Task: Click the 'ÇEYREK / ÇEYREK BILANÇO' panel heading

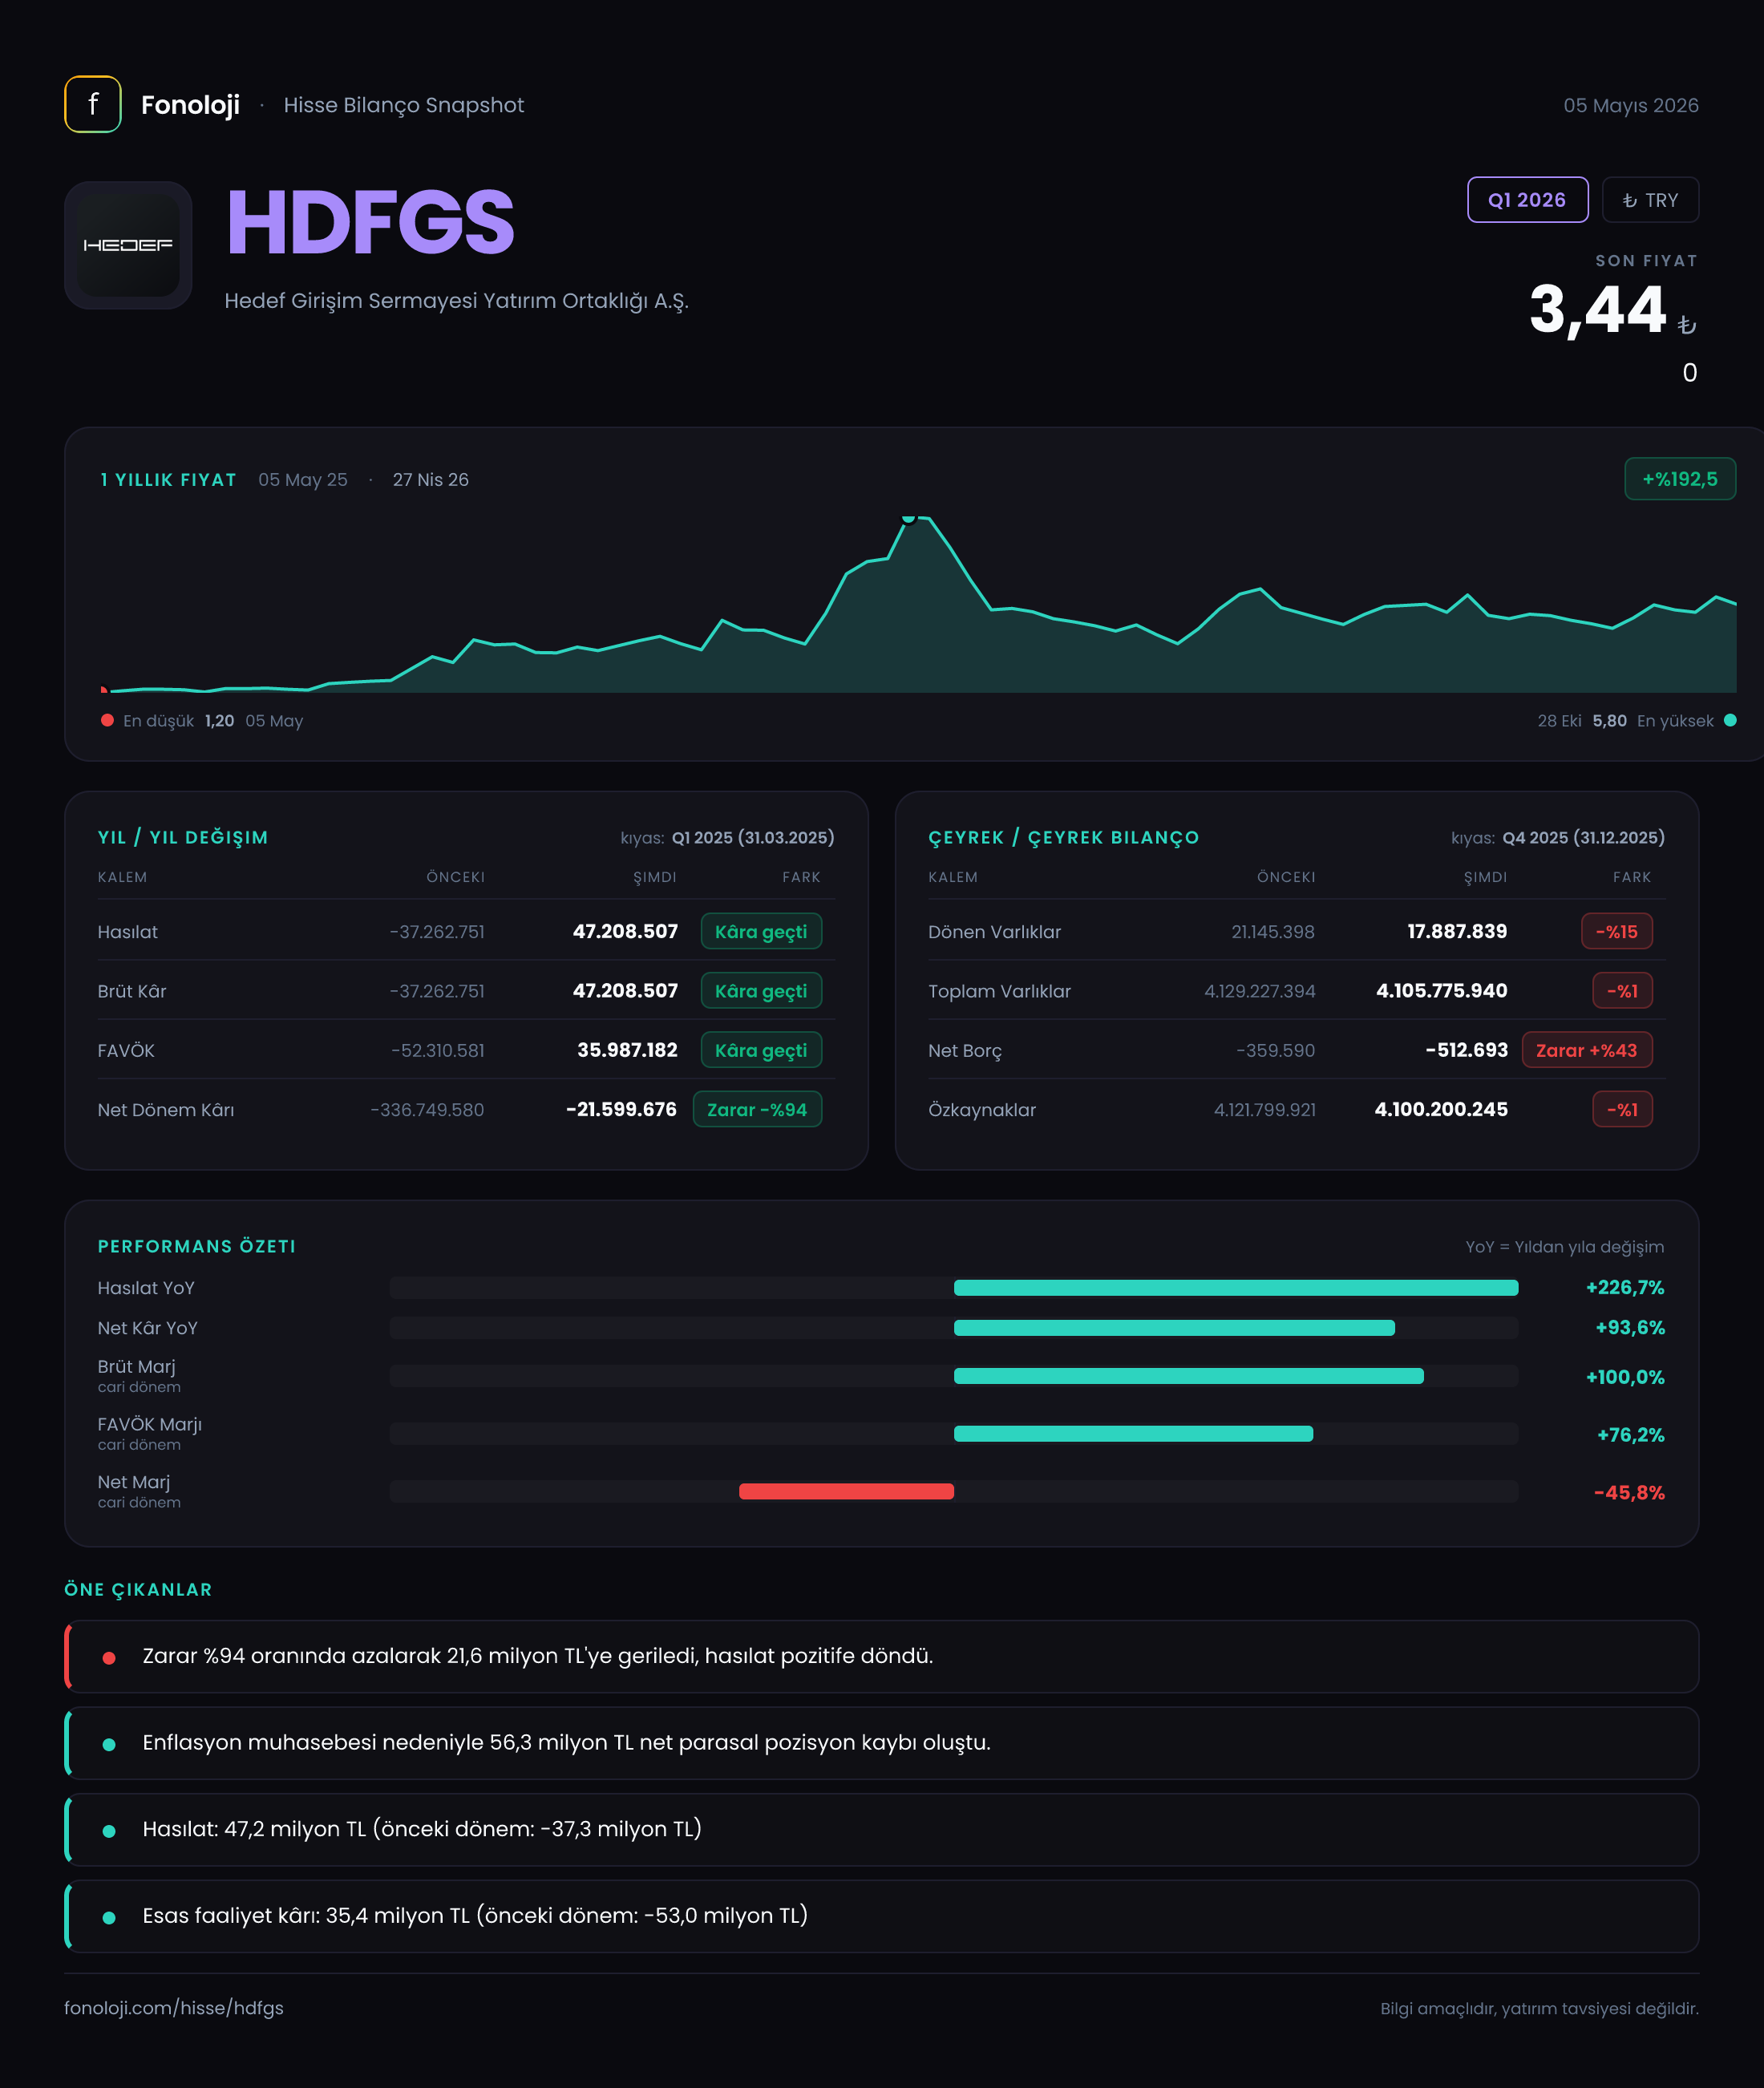Action: 1063,837
